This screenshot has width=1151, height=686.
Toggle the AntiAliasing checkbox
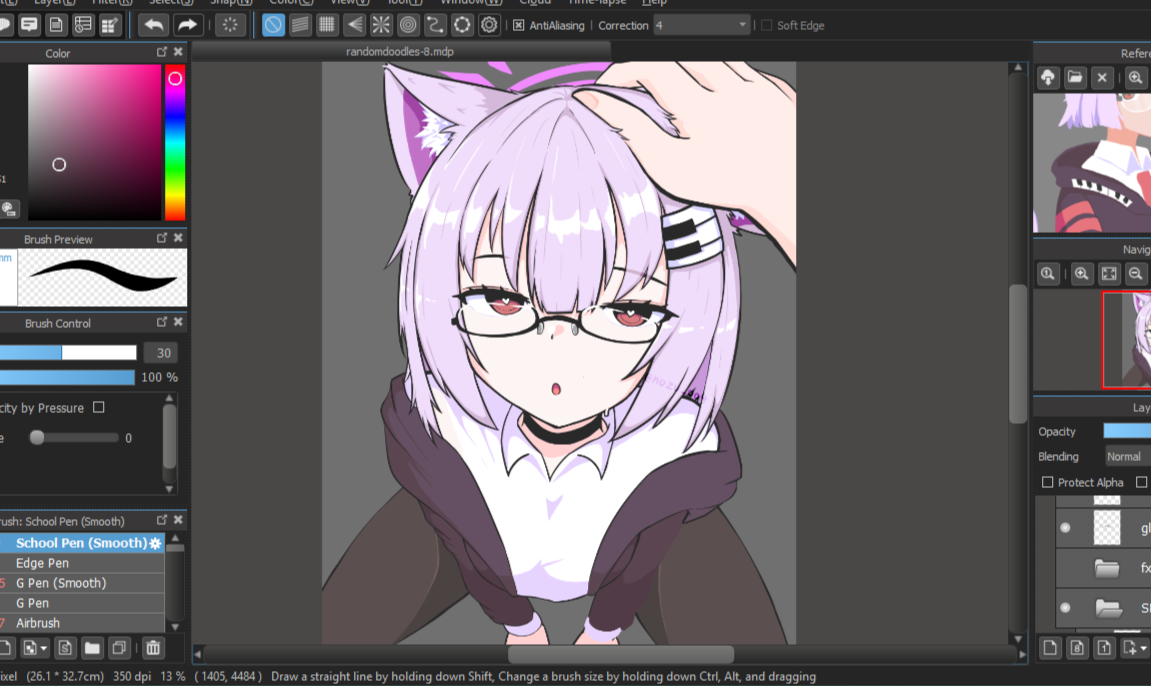click(519, 25)
